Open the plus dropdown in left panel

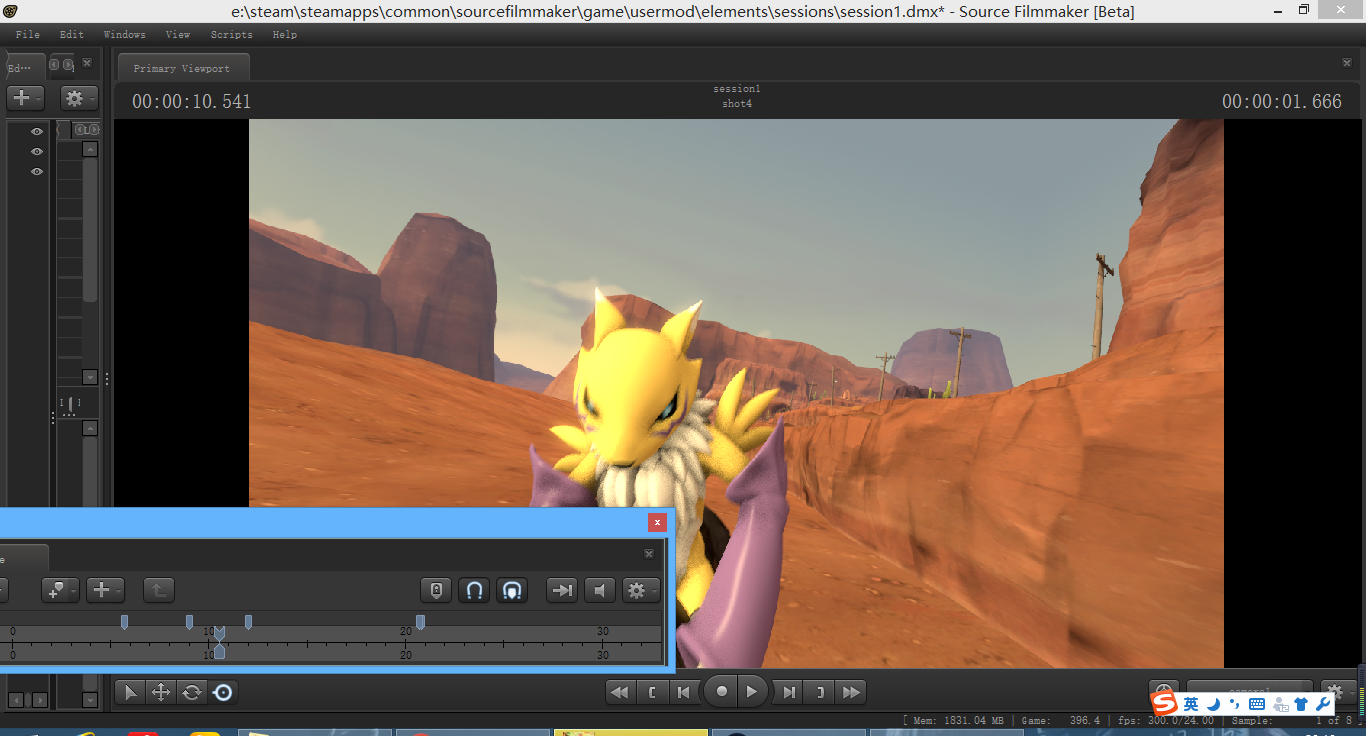click(x=25, y=98)
